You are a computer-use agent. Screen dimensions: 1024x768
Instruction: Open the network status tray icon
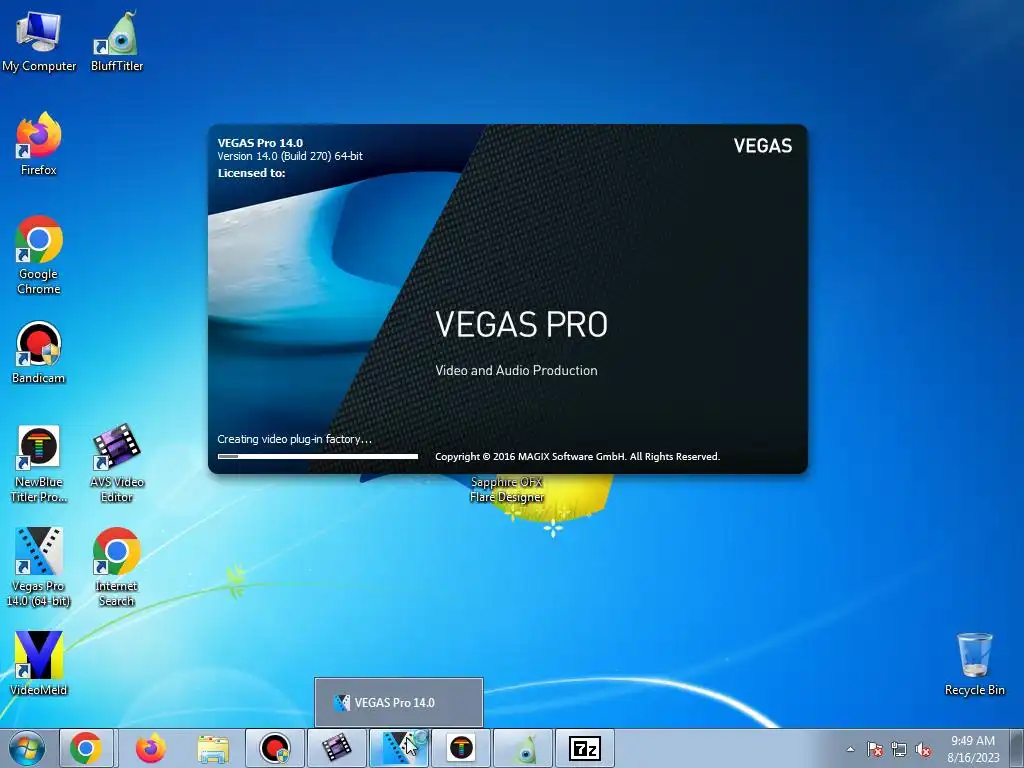click(899, 749)
